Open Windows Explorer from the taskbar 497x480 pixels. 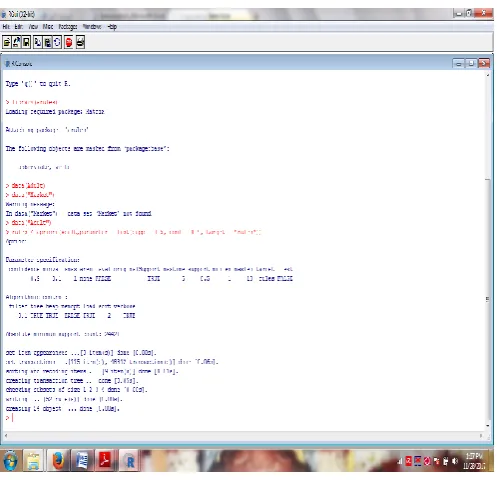[x=33, y=461]
